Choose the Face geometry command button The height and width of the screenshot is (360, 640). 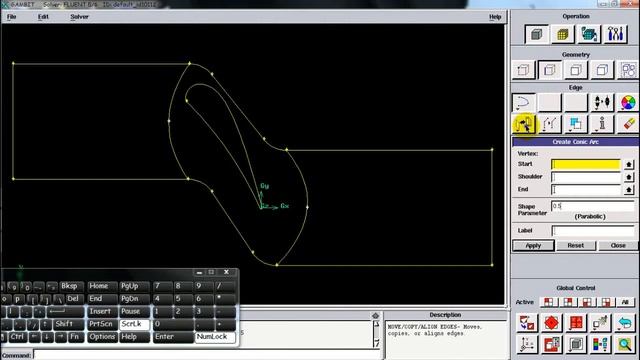click(x=576, y=70)
